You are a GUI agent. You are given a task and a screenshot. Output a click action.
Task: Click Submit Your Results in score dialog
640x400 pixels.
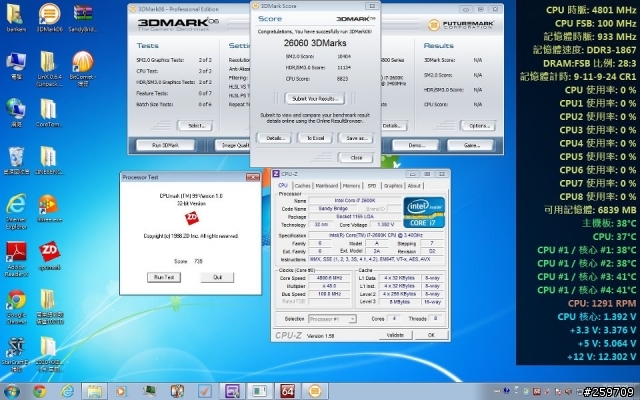(x=315, y=99)
